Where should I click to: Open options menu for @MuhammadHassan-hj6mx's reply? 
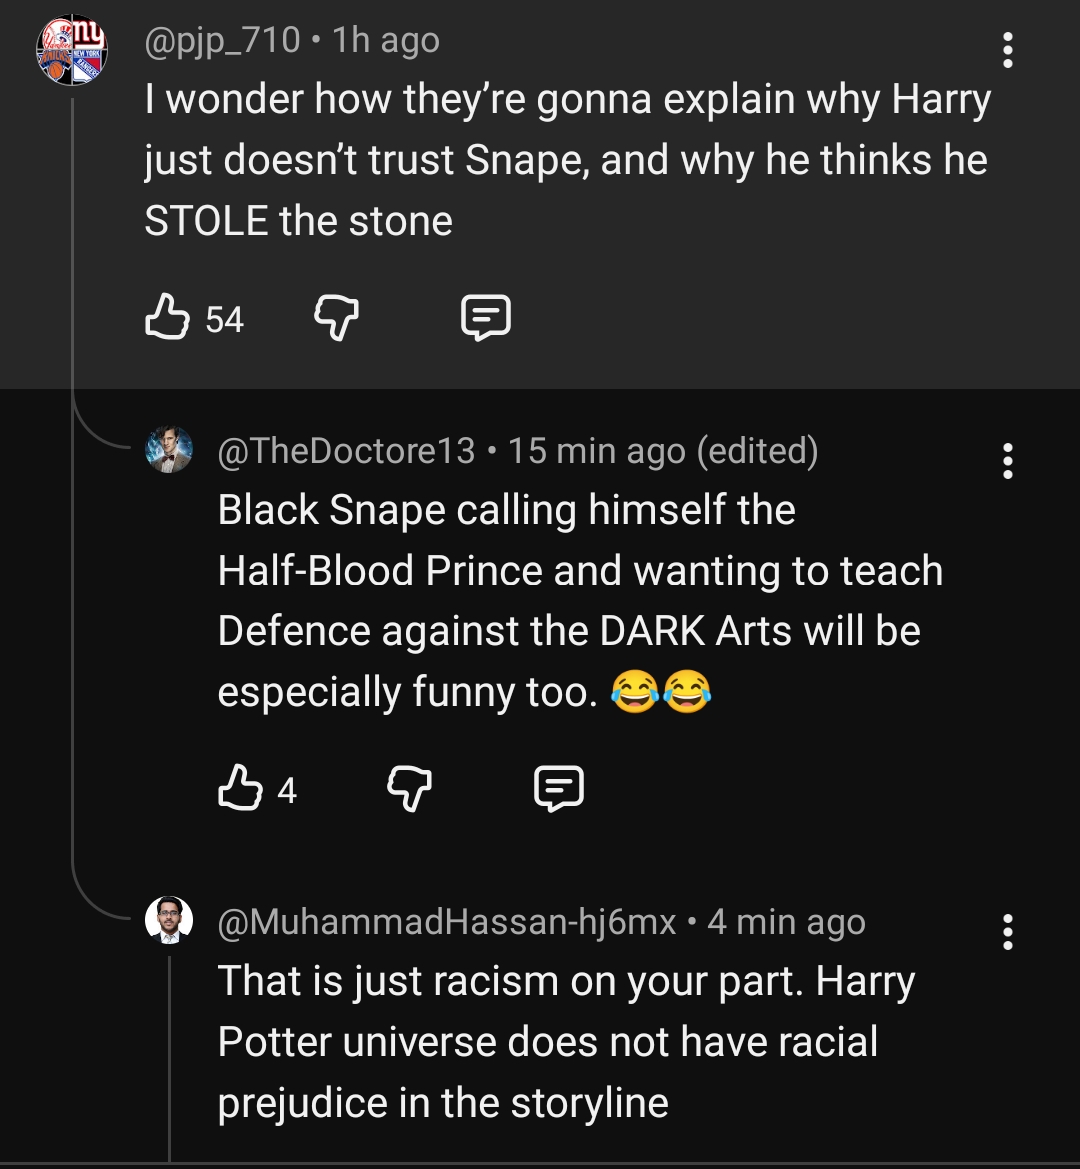click(x=1007, y=932)
